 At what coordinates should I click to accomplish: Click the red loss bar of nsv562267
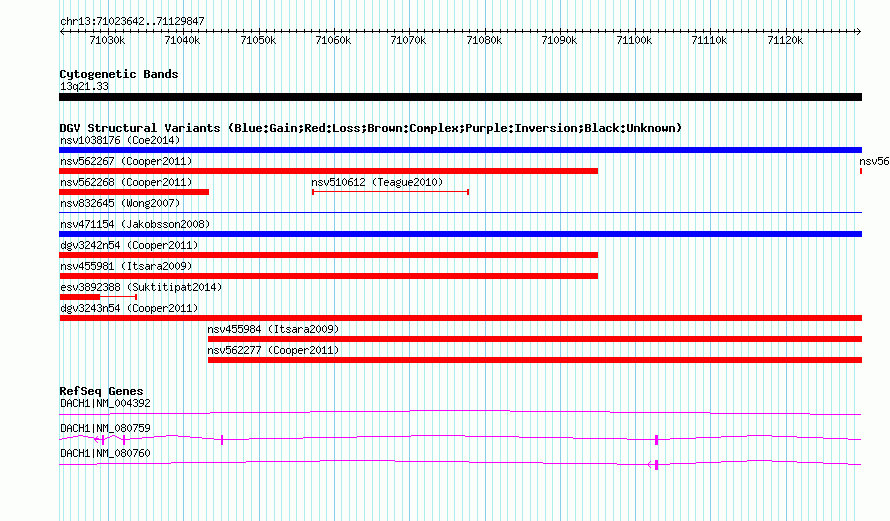pyautogui.click(x=329, y=171)
